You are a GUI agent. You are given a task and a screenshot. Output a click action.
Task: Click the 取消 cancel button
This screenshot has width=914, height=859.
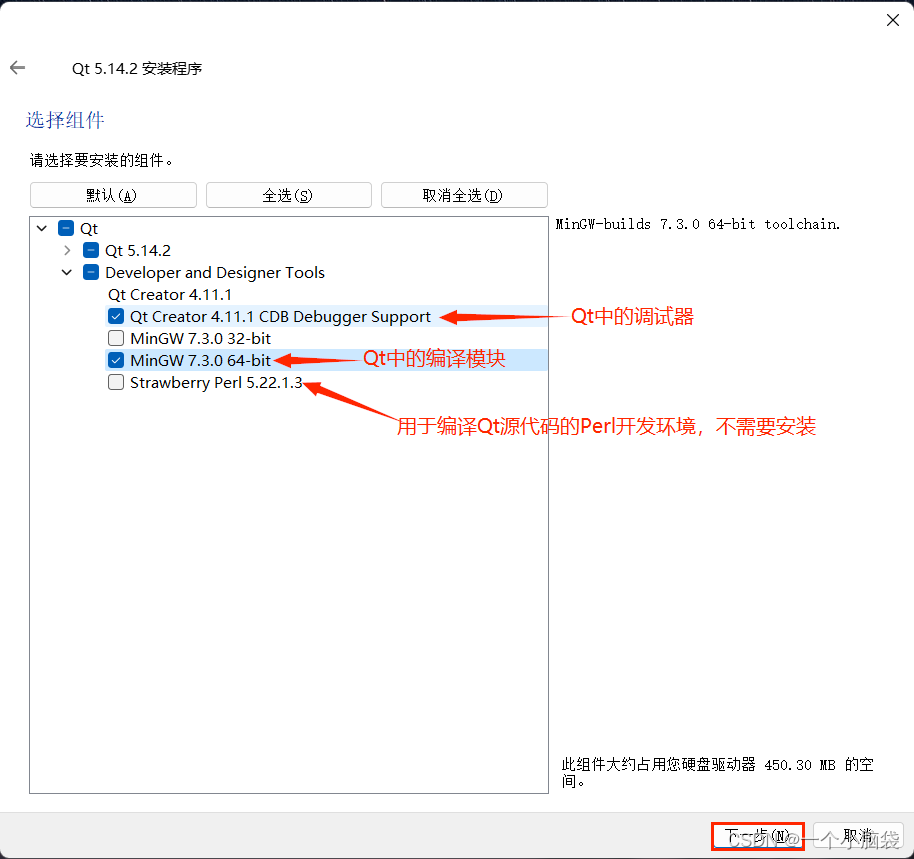coord(858,836)
